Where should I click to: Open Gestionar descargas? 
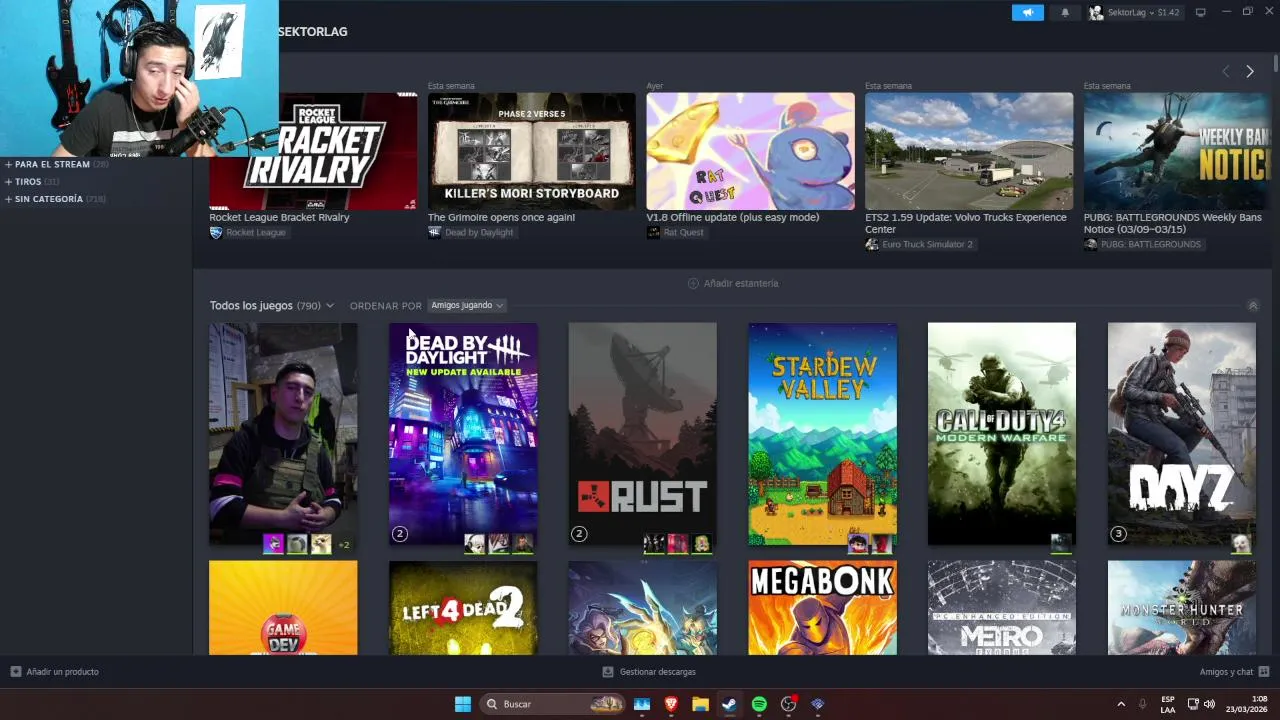649,672
